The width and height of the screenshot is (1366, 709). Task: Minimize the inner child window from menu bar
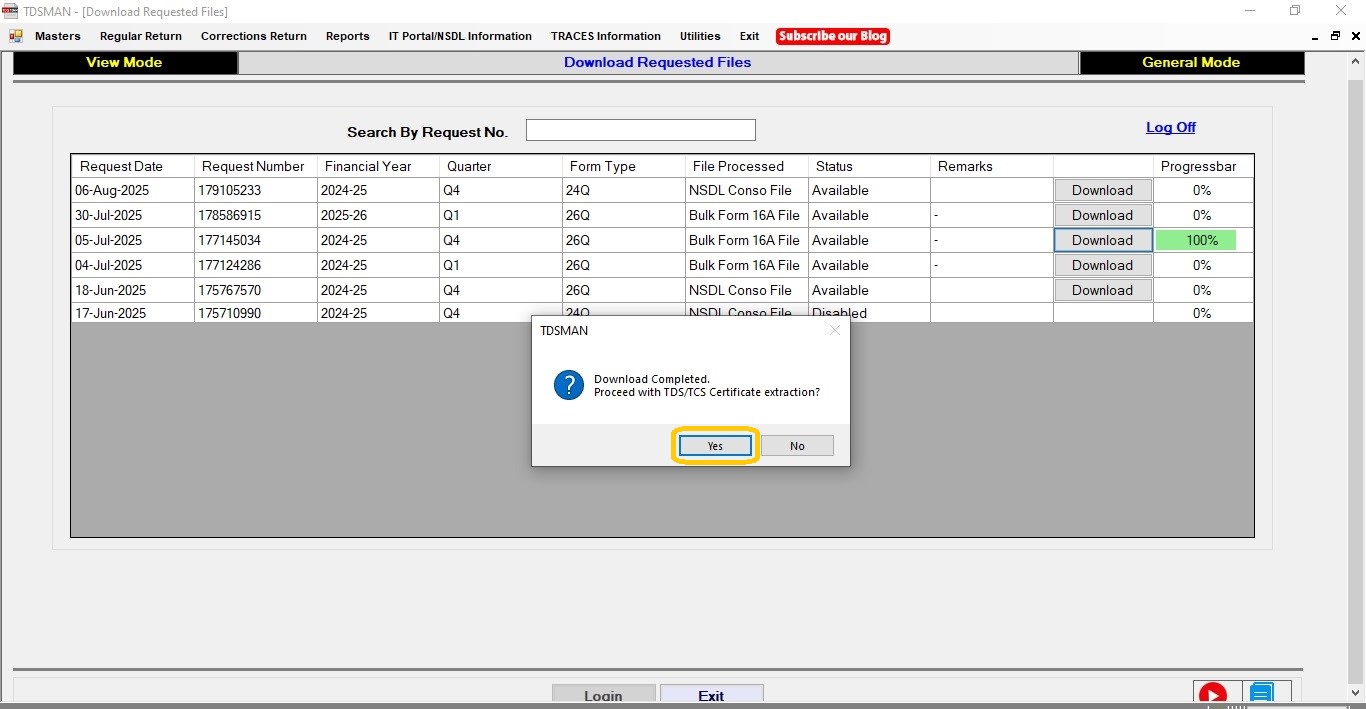click(x=1315, y=36)
